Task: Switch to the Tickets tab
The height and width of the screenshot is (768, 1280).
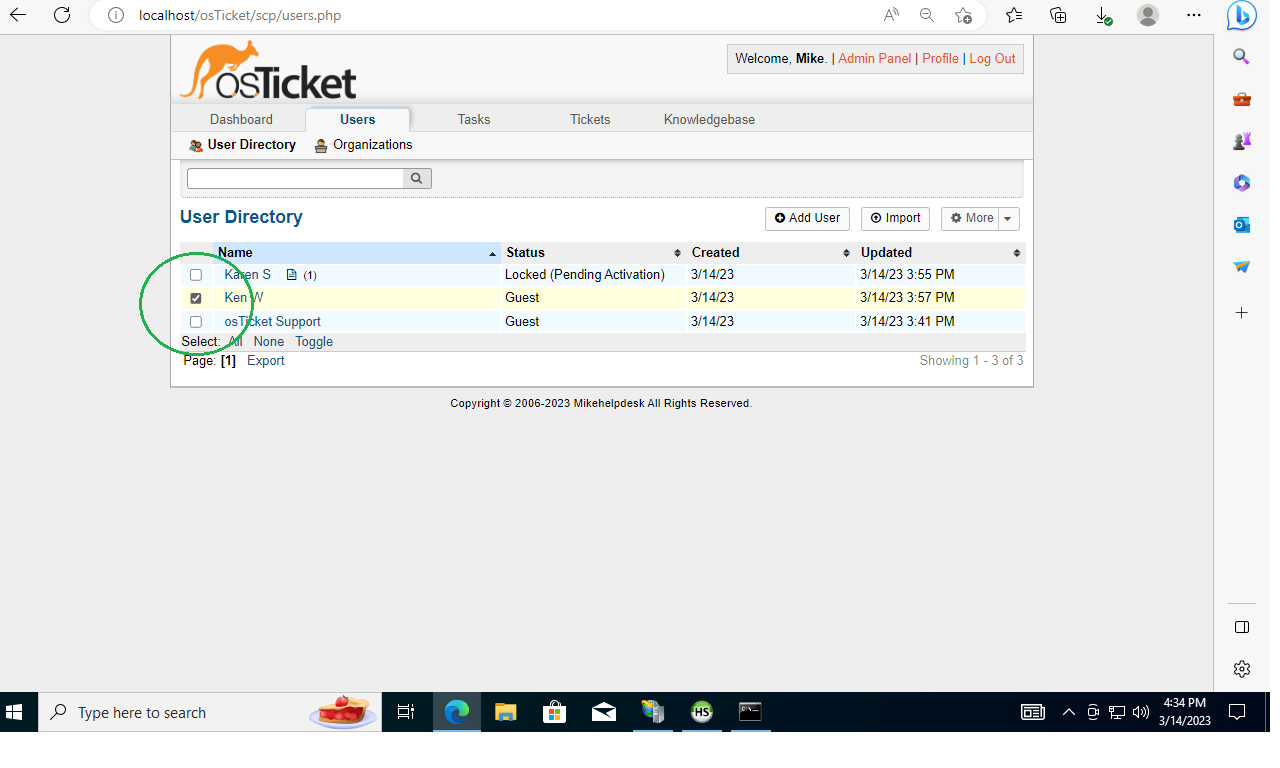Action: [x=590, y=119]
